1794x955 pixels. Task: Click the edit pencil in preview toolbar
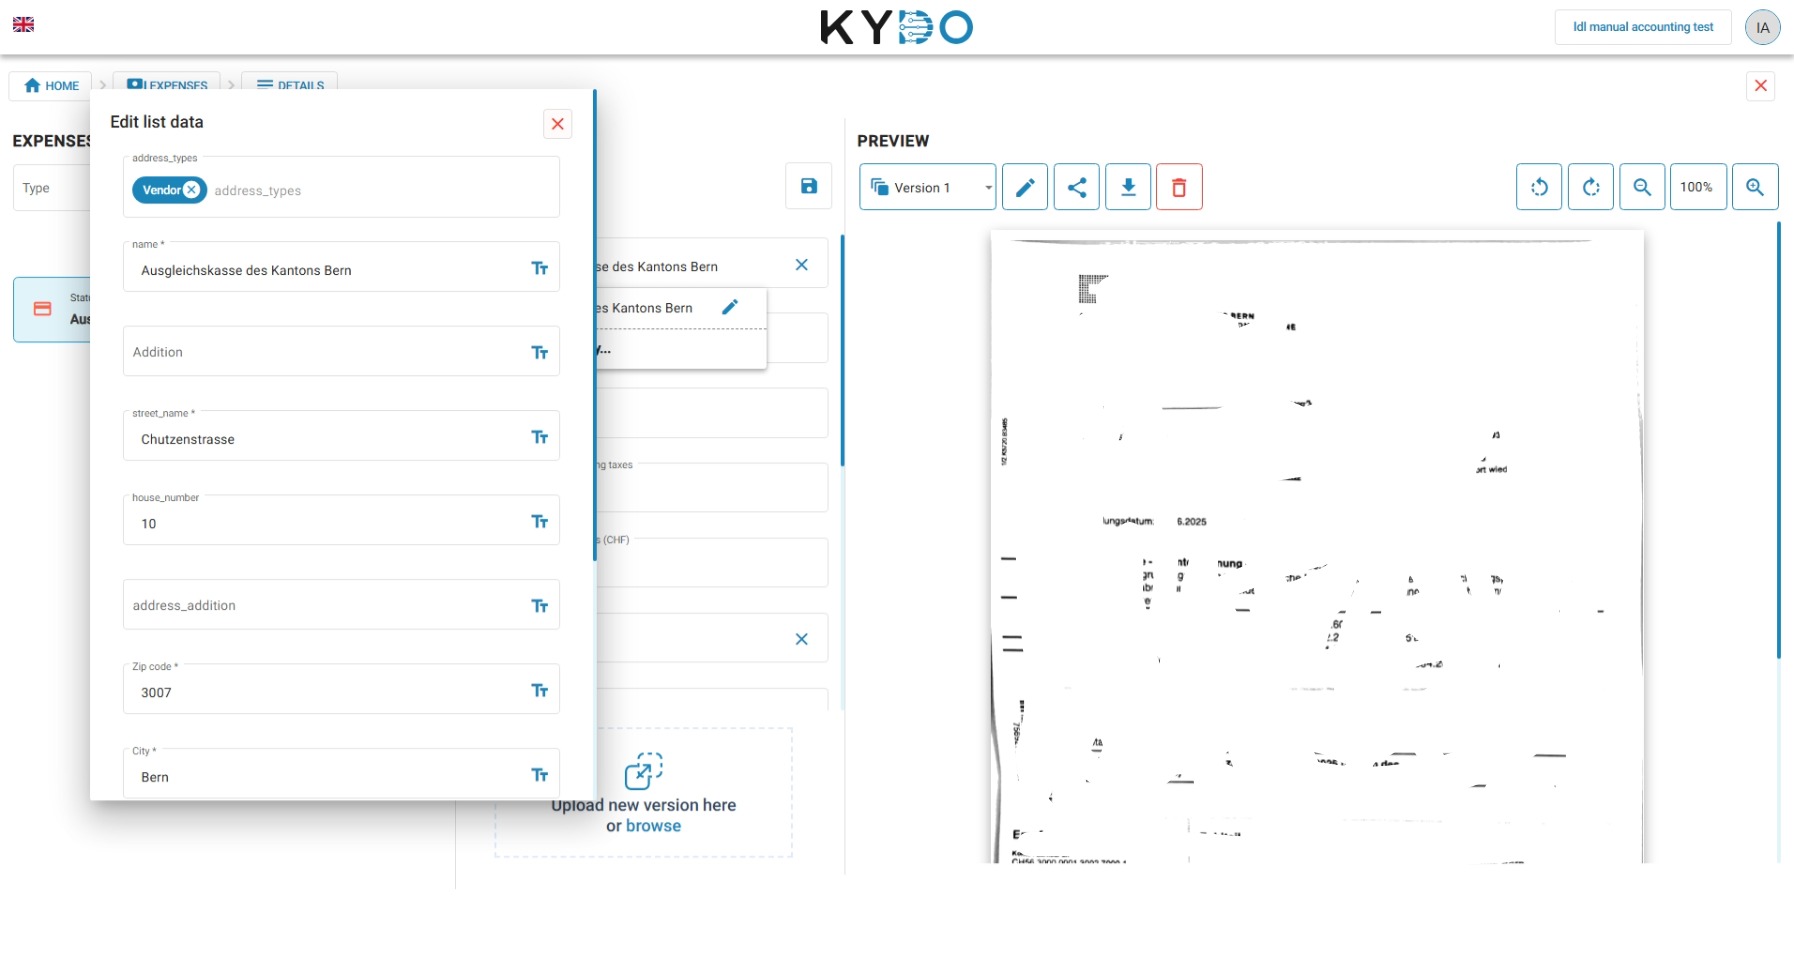pos(1025,187)
